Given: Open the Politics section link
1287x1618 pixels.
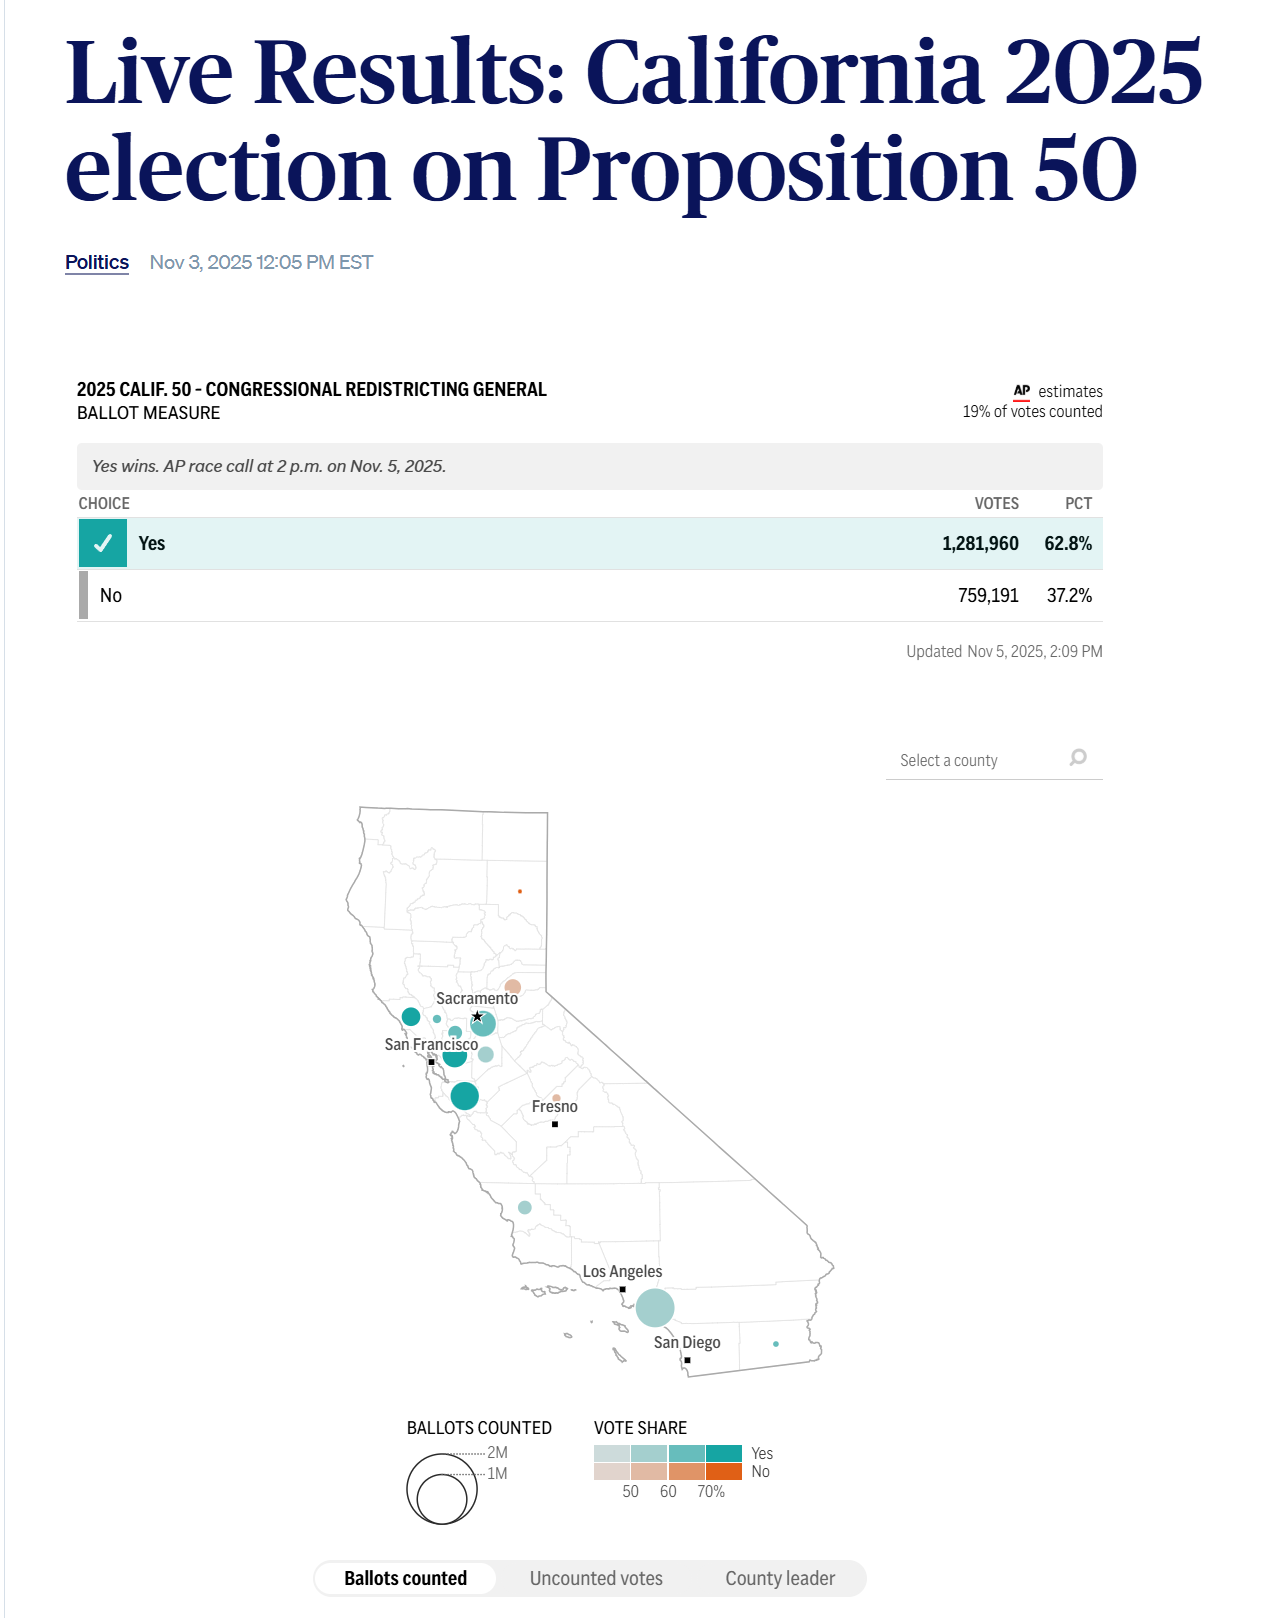Looking at the screenshot, I should 97,262.
